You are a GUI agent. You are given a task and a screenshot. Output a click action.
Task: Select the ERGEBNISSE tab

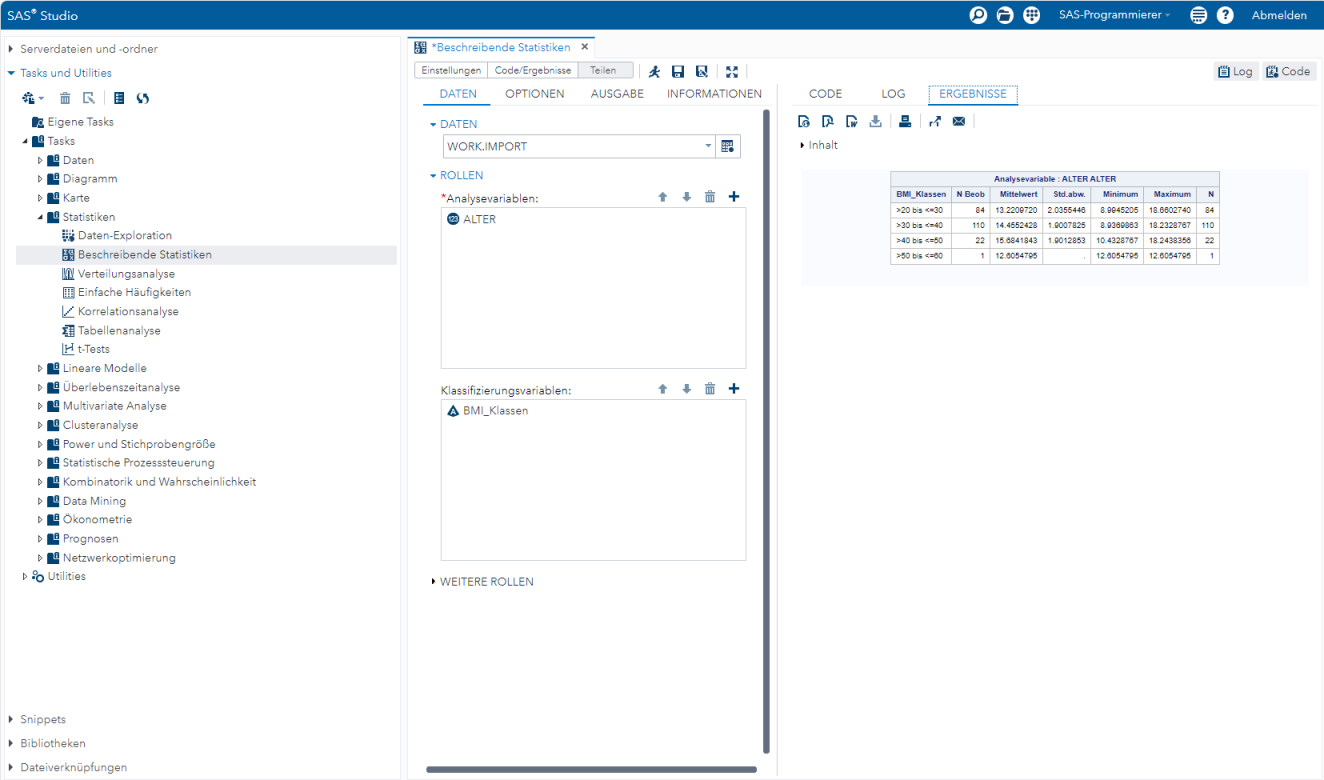[x=973, y=94]
